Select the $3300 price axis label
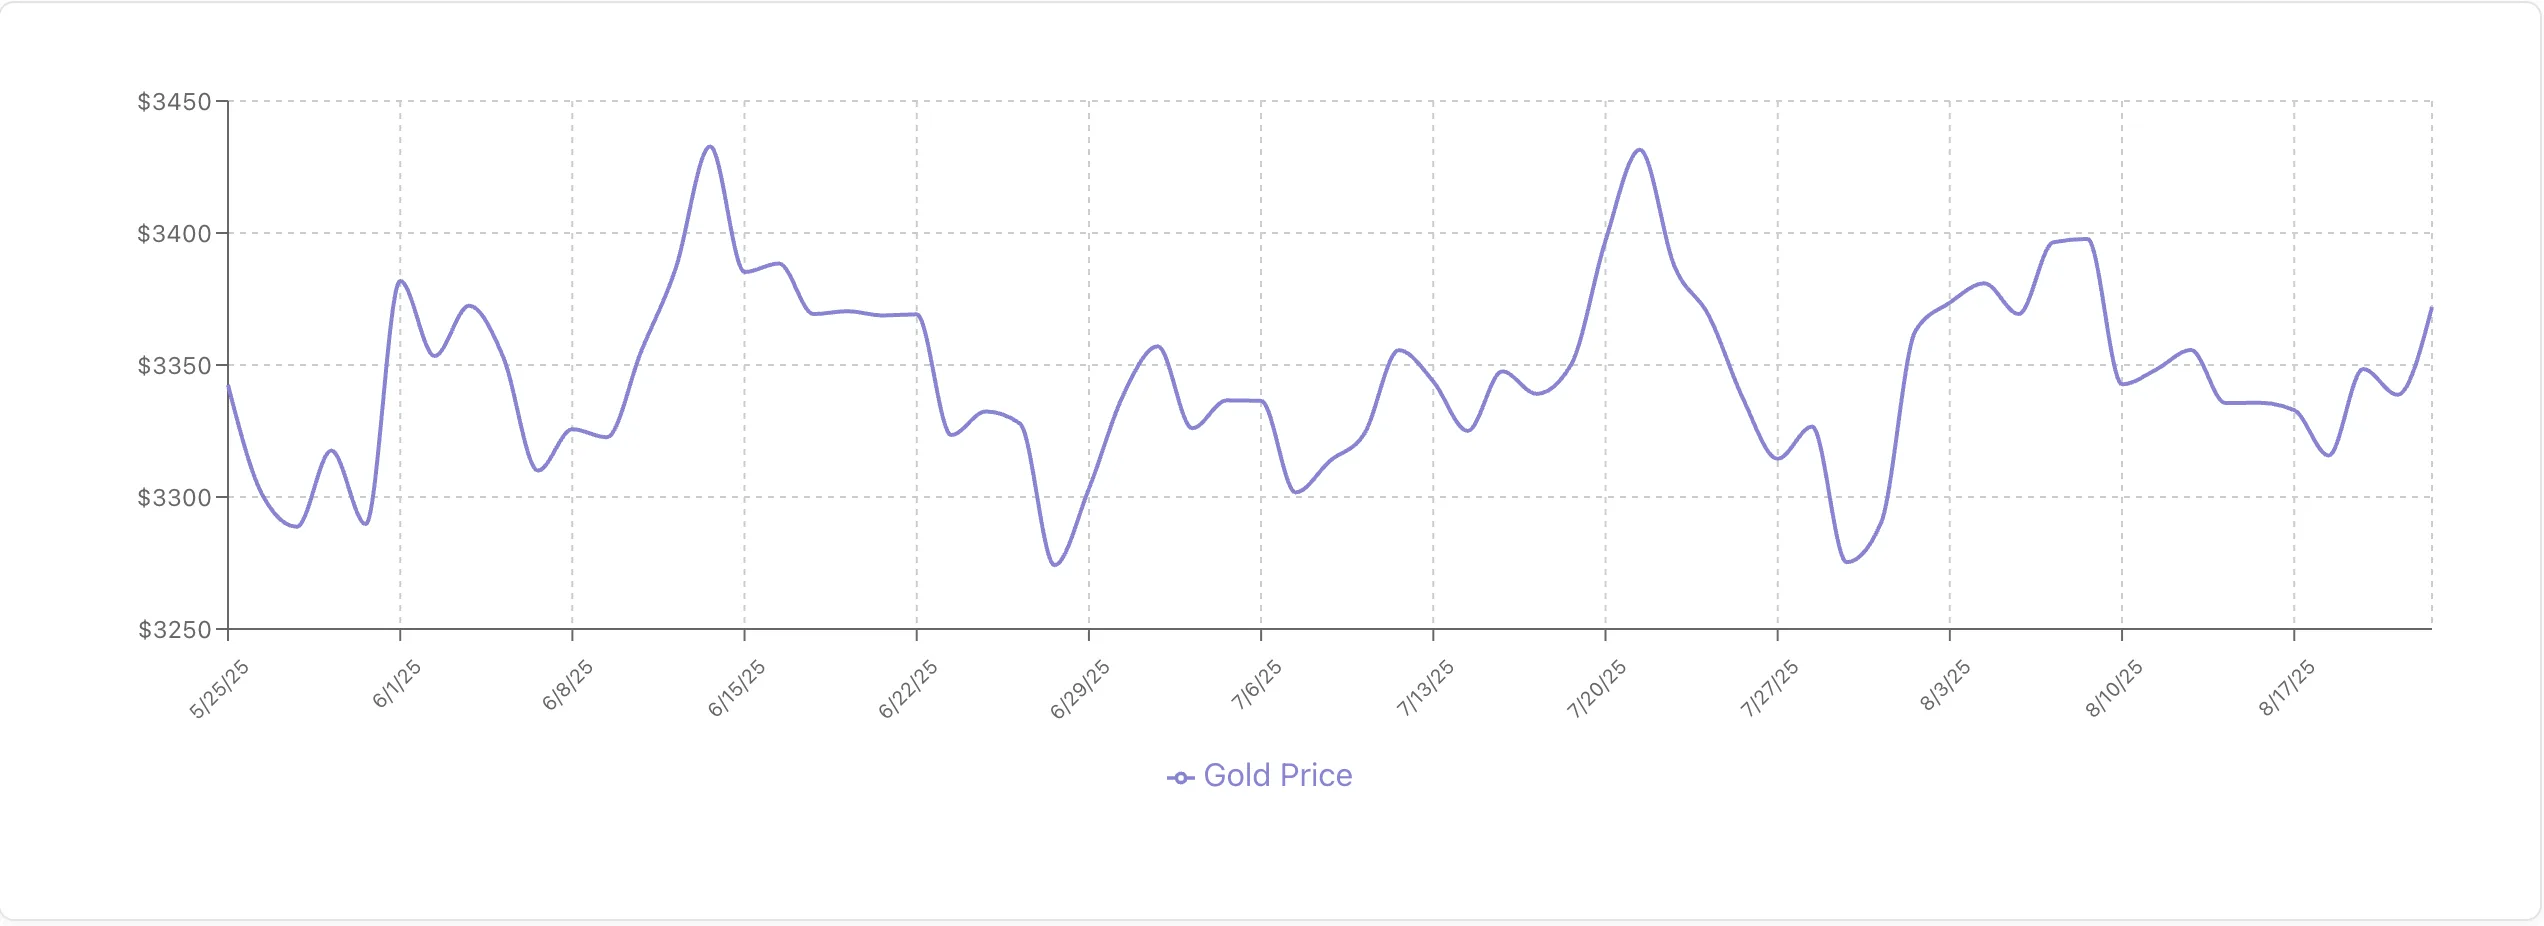The height and width of the screenshot is (926, 2544). [x=174, y=498]
